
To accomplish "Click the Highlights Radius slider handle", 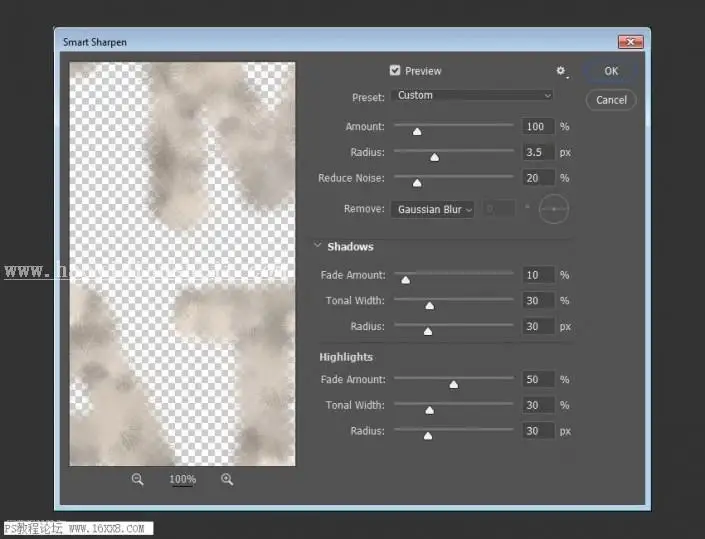I will coord(428,436).
